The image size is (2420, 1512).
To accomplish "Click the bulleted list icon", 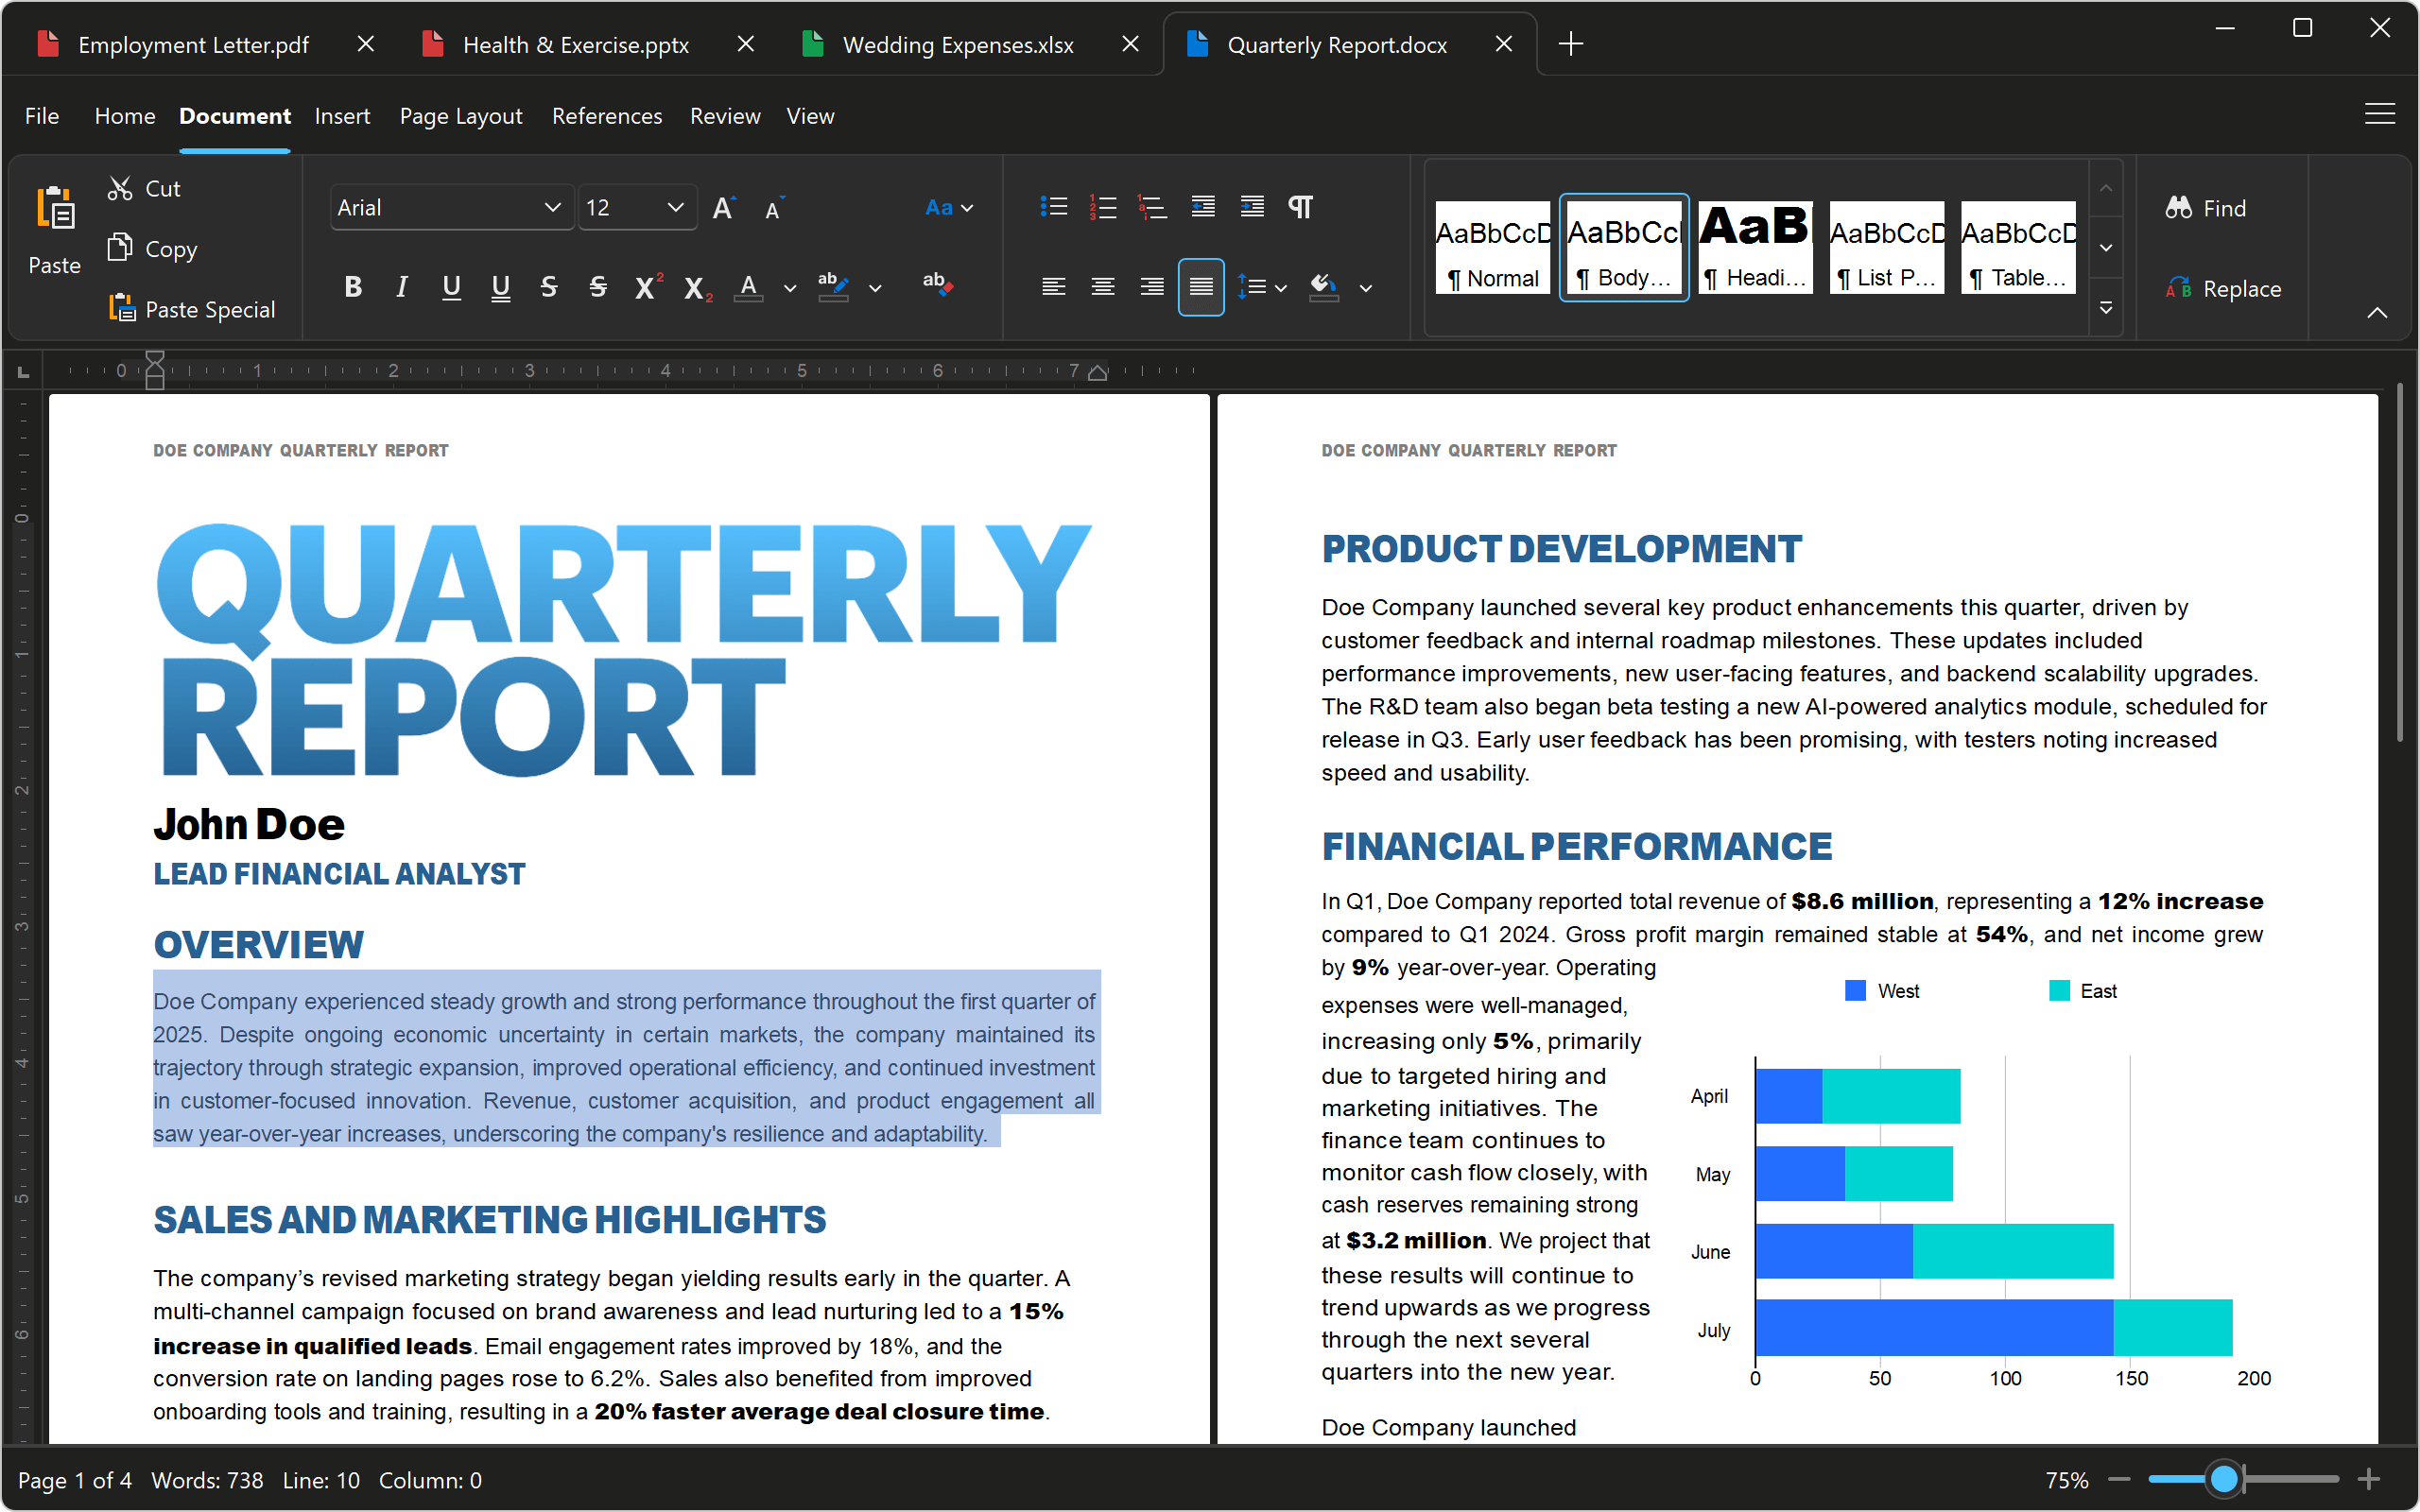I will pyautogui.click(x=1053, y=207).
